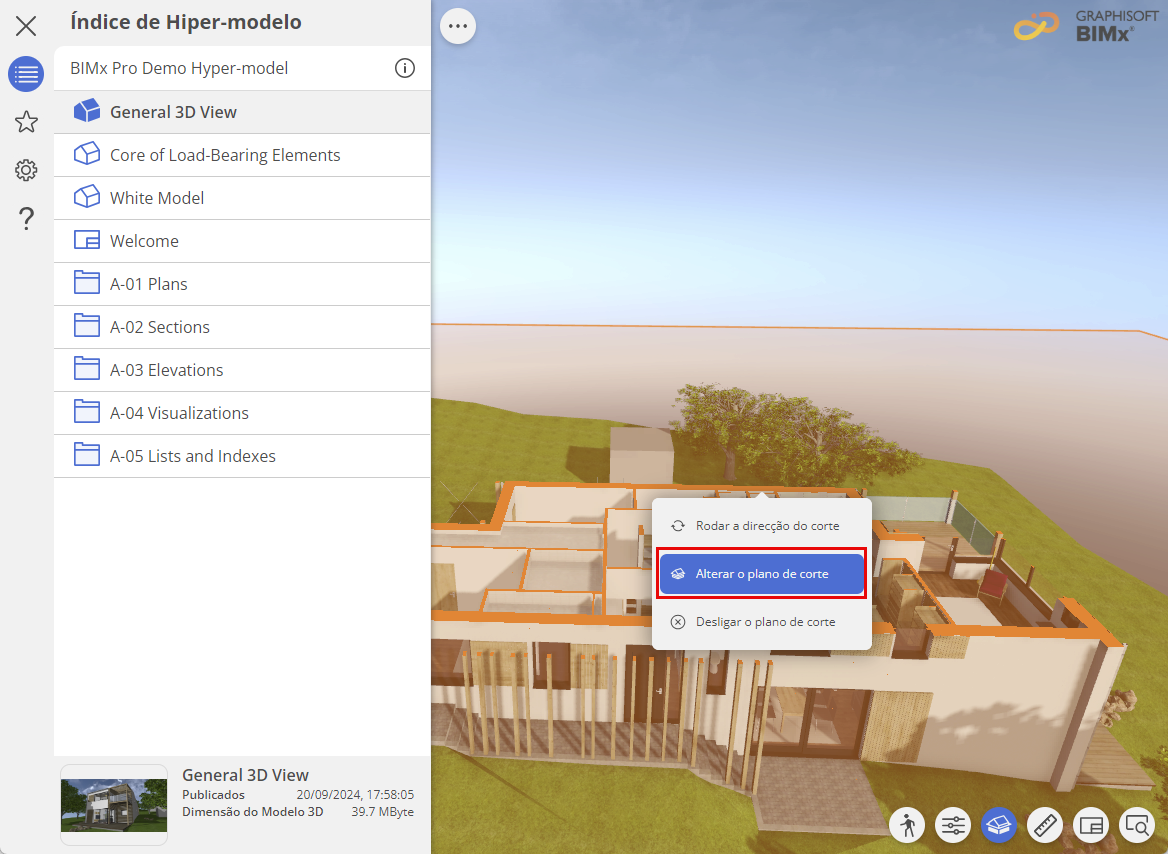This screenshot has height=854, width=1168.
Task: Click the rotate arrows icon in cut menu
Action: pyautogui.click(x=678, y=525)
